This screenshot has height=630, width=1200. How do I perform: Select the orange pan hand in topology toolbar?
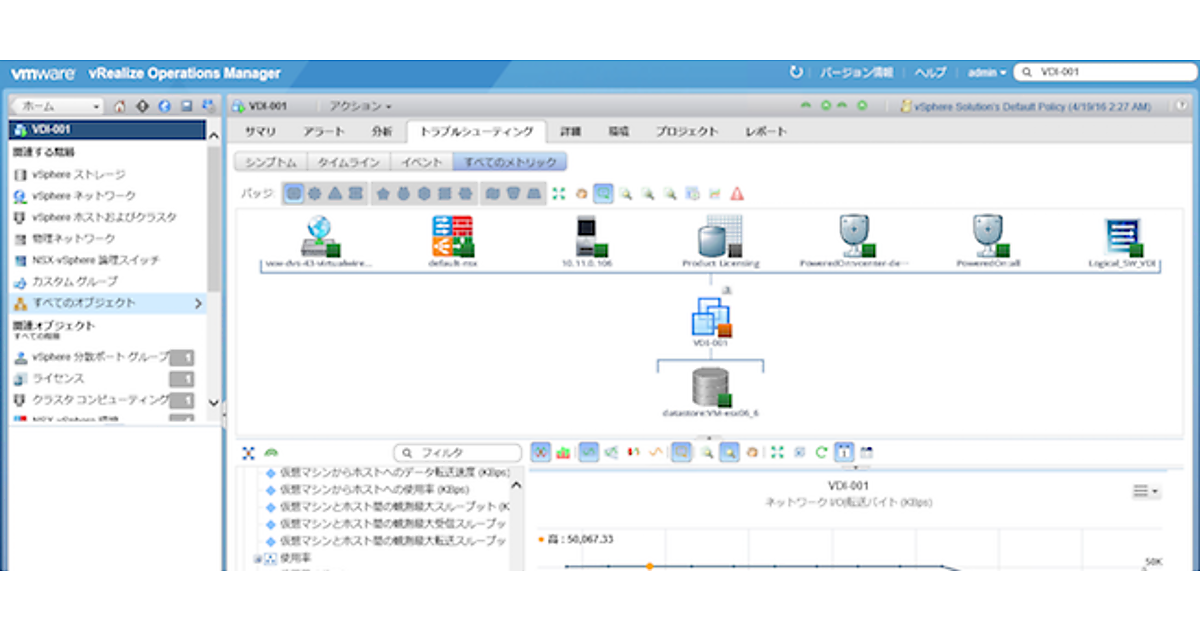tap(581, 193)
